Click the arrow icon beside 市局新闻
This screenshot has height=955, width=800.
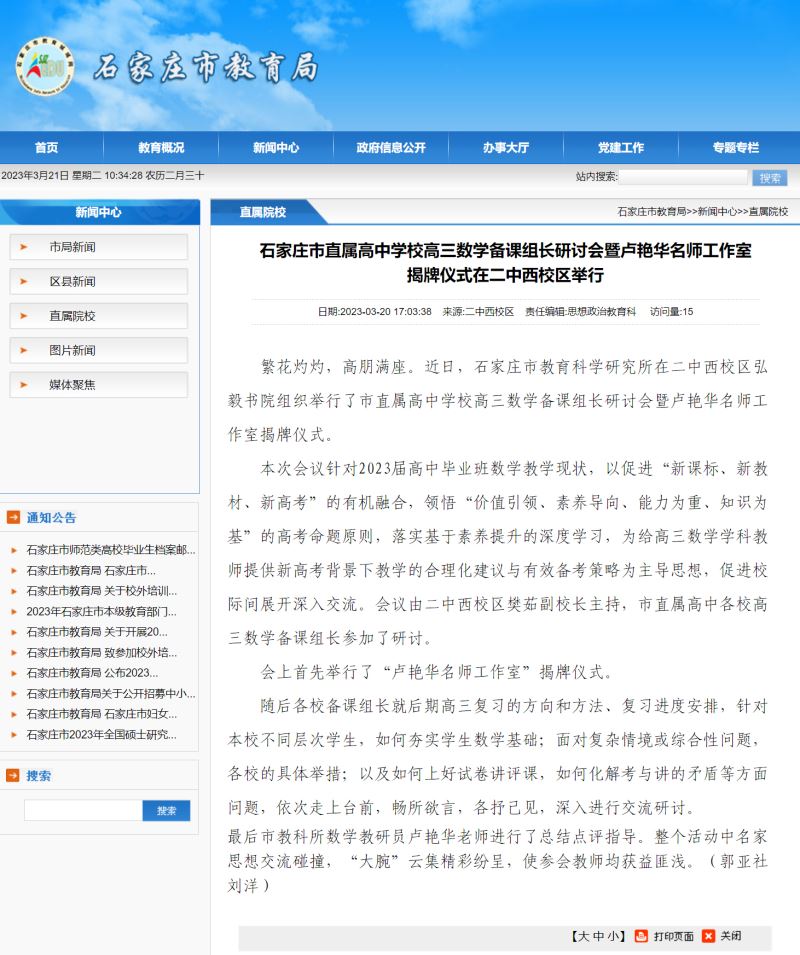click(24, 247)
